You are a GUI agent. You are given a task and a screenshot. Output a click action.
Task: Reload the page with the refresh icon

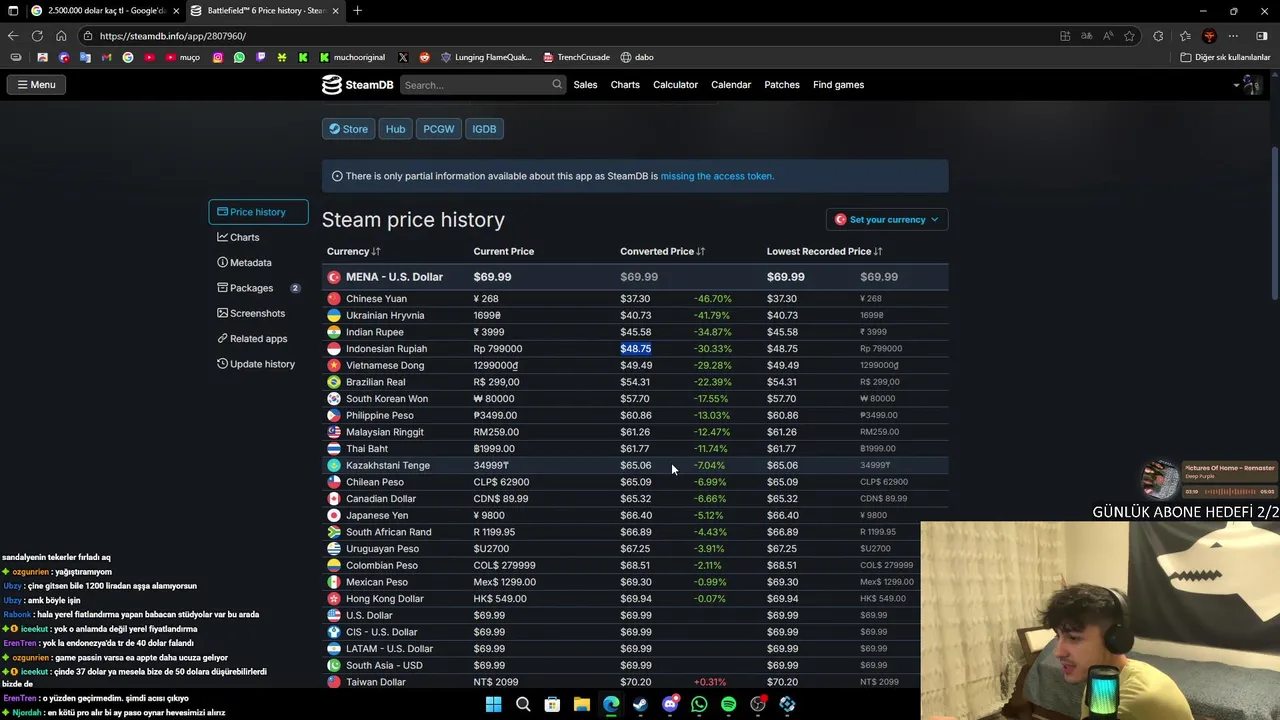(37, 36)
